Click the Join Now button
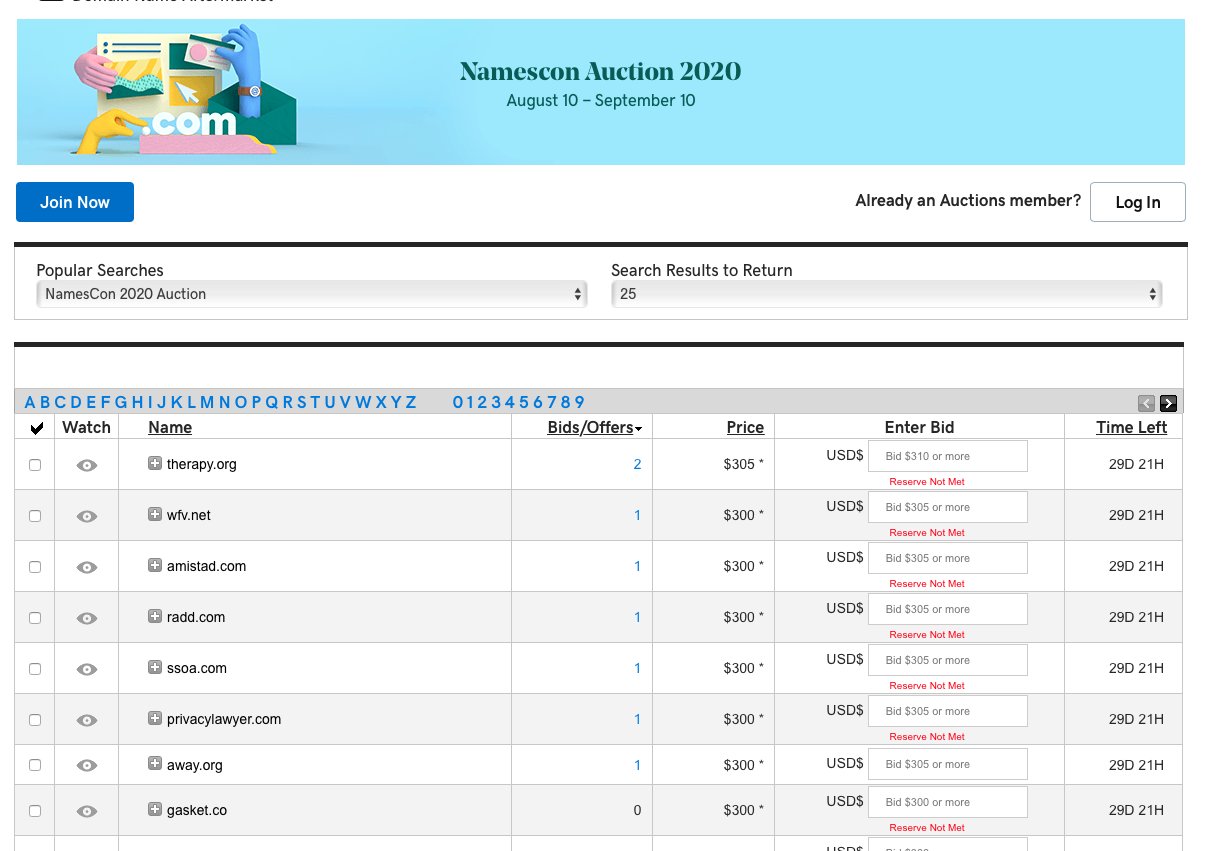 tap(75, 202)
